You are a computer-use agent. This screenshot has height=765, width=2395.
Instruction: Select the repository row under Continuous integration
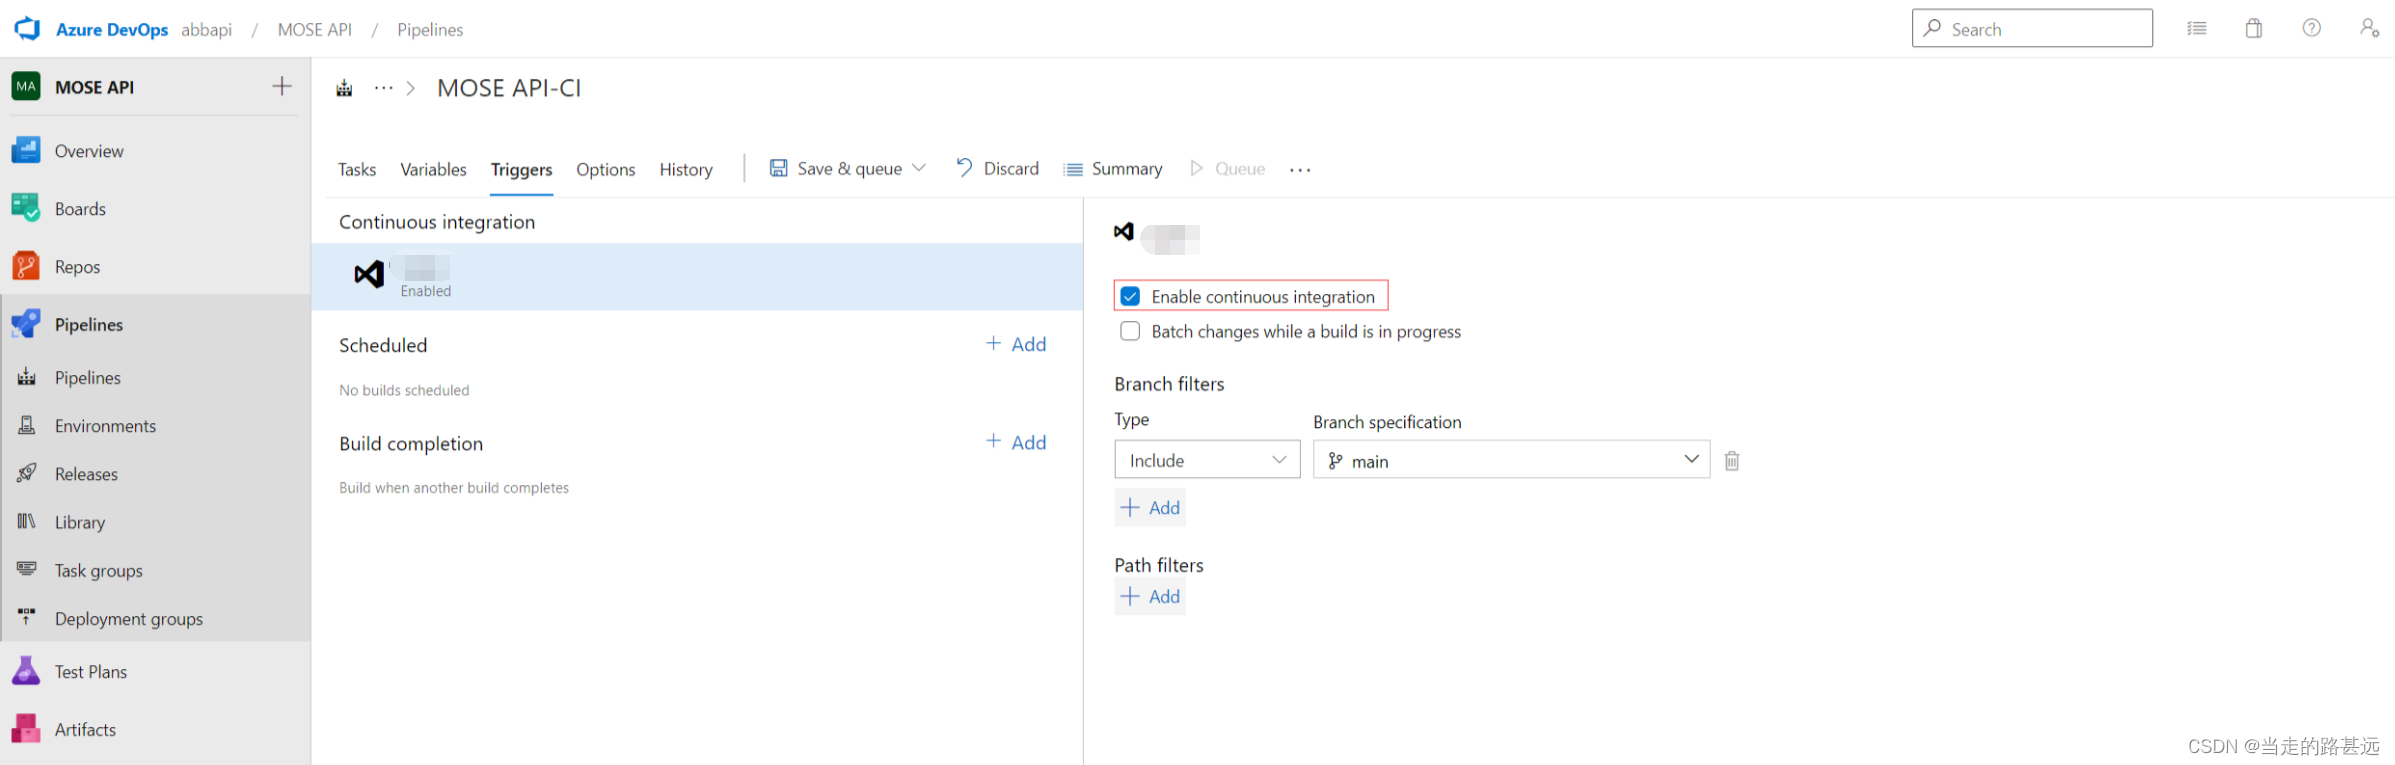(x=697, y=276)
